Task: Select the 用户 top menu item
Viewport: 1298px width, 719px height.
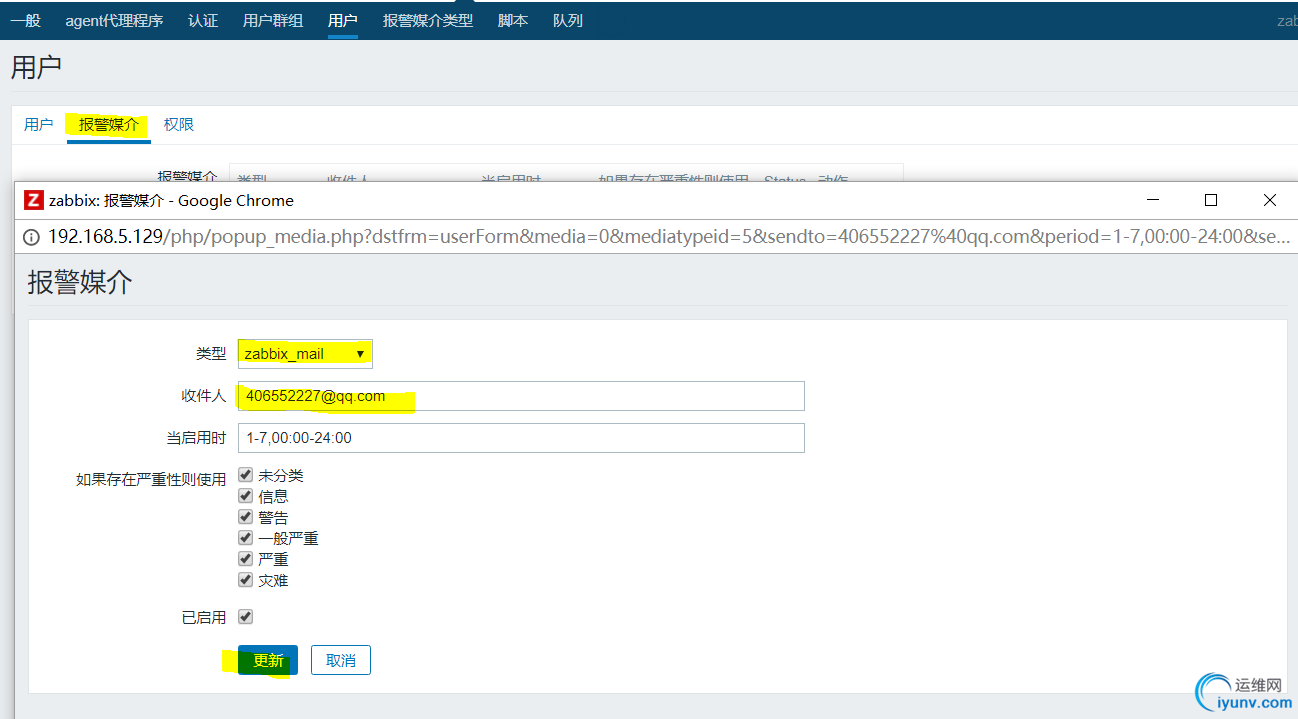Action: [x=342, y=20]
